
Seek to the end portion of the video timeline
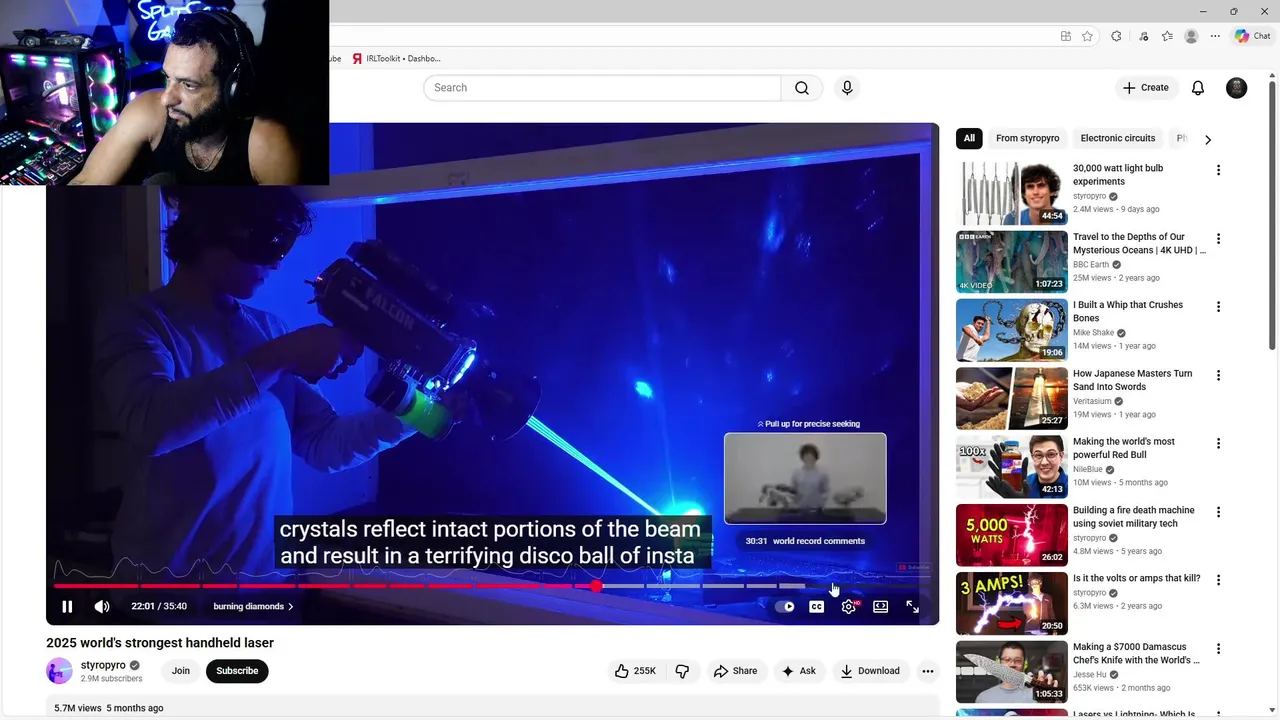870,586
